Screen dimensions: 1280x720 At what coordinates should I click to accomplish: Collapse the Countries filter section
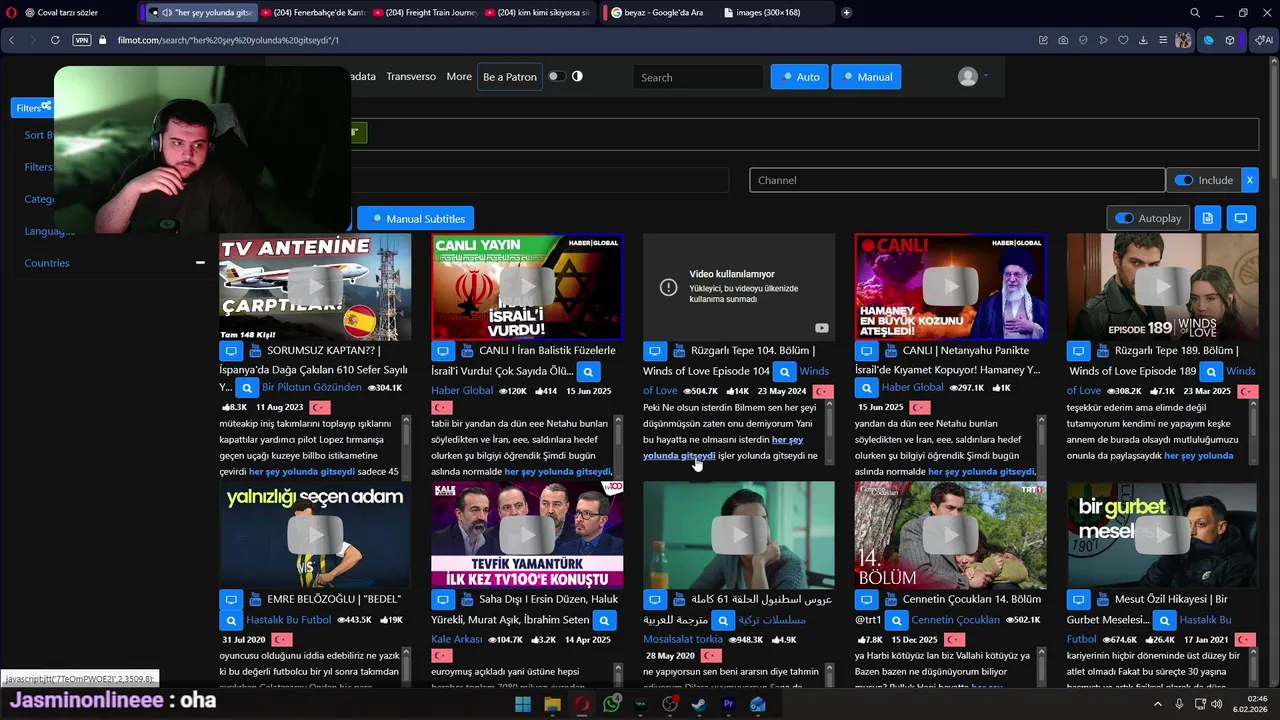click(200, 263)
